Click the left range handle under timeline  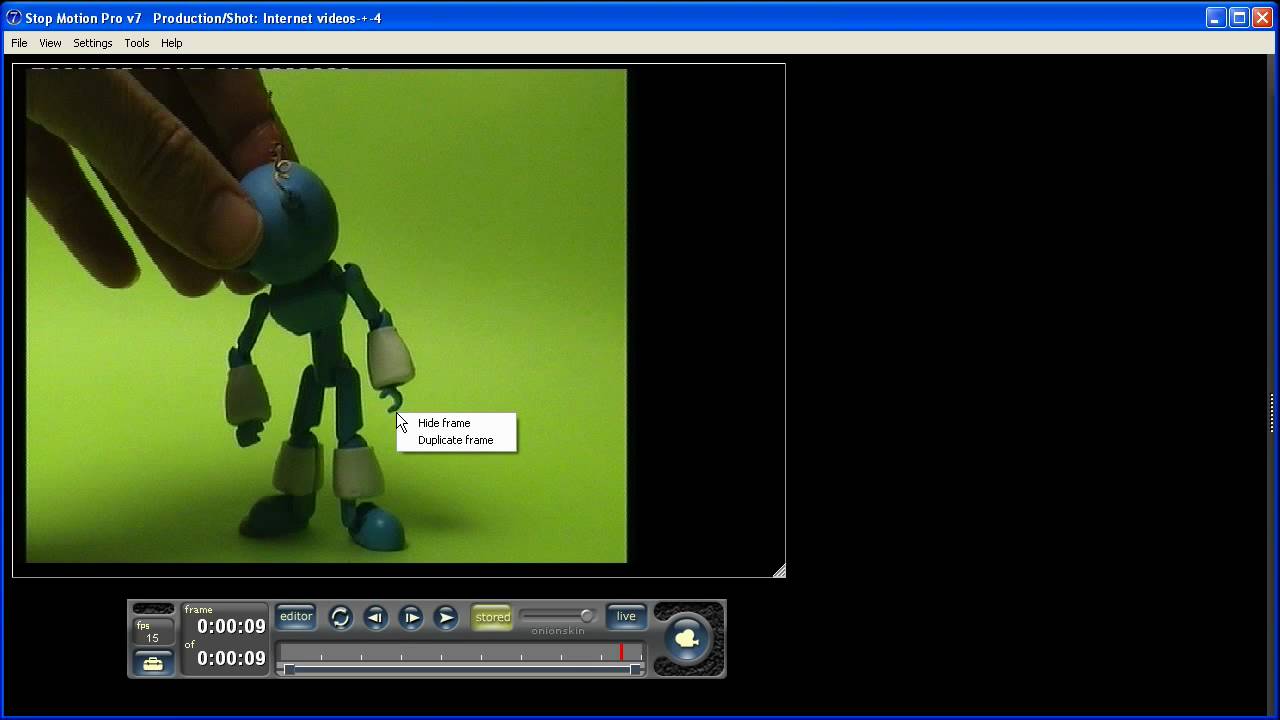click(289, 669)
